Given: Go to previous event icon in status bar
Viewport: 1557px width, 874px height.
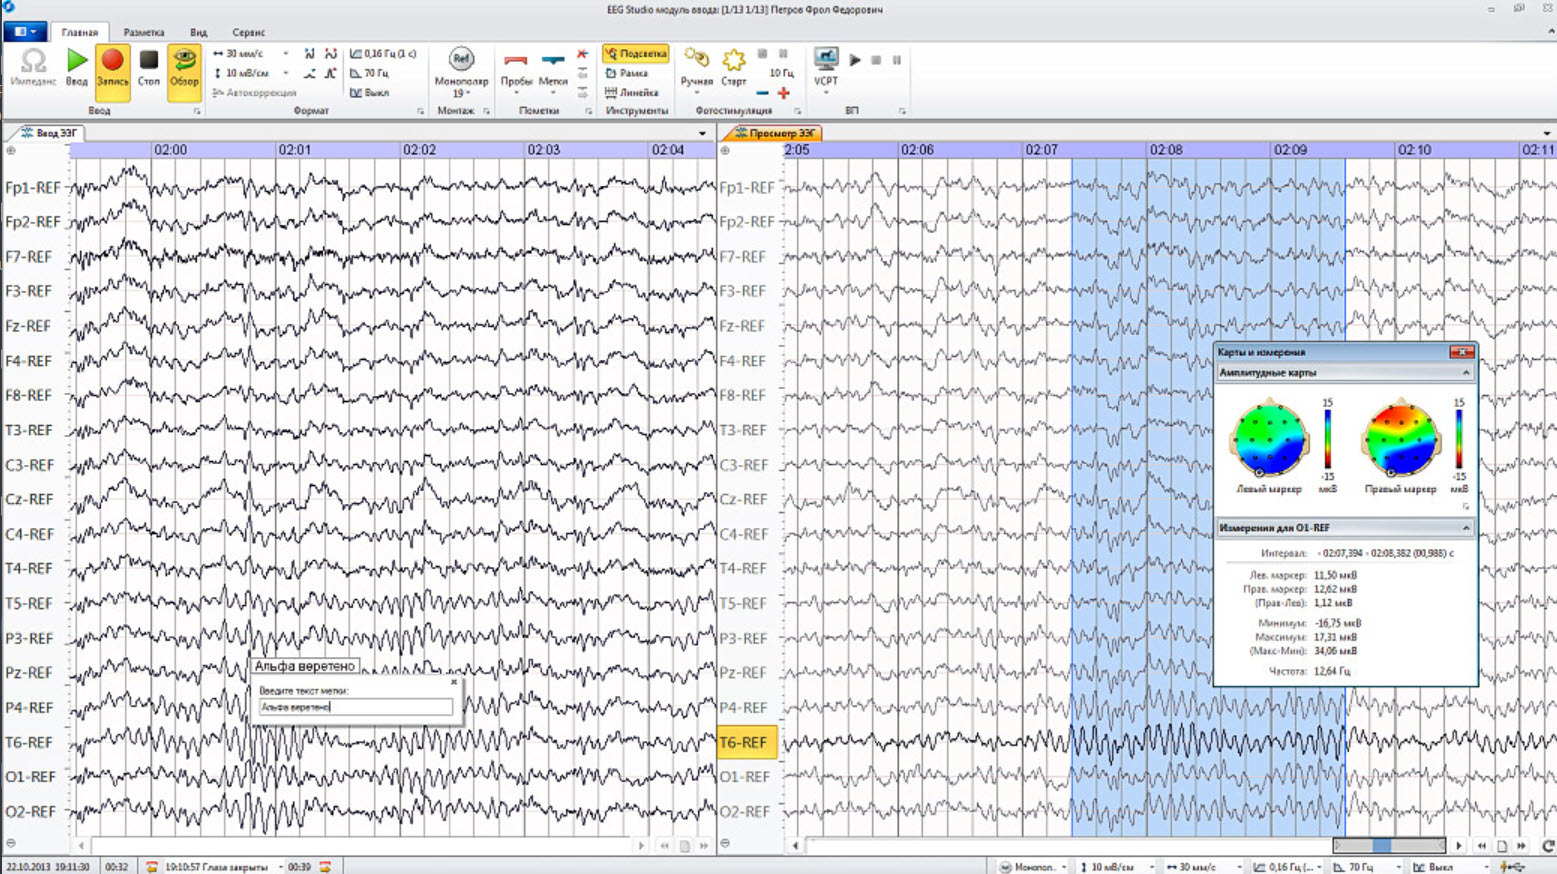Looking at the screenshot, I should (x=152, y=867).
